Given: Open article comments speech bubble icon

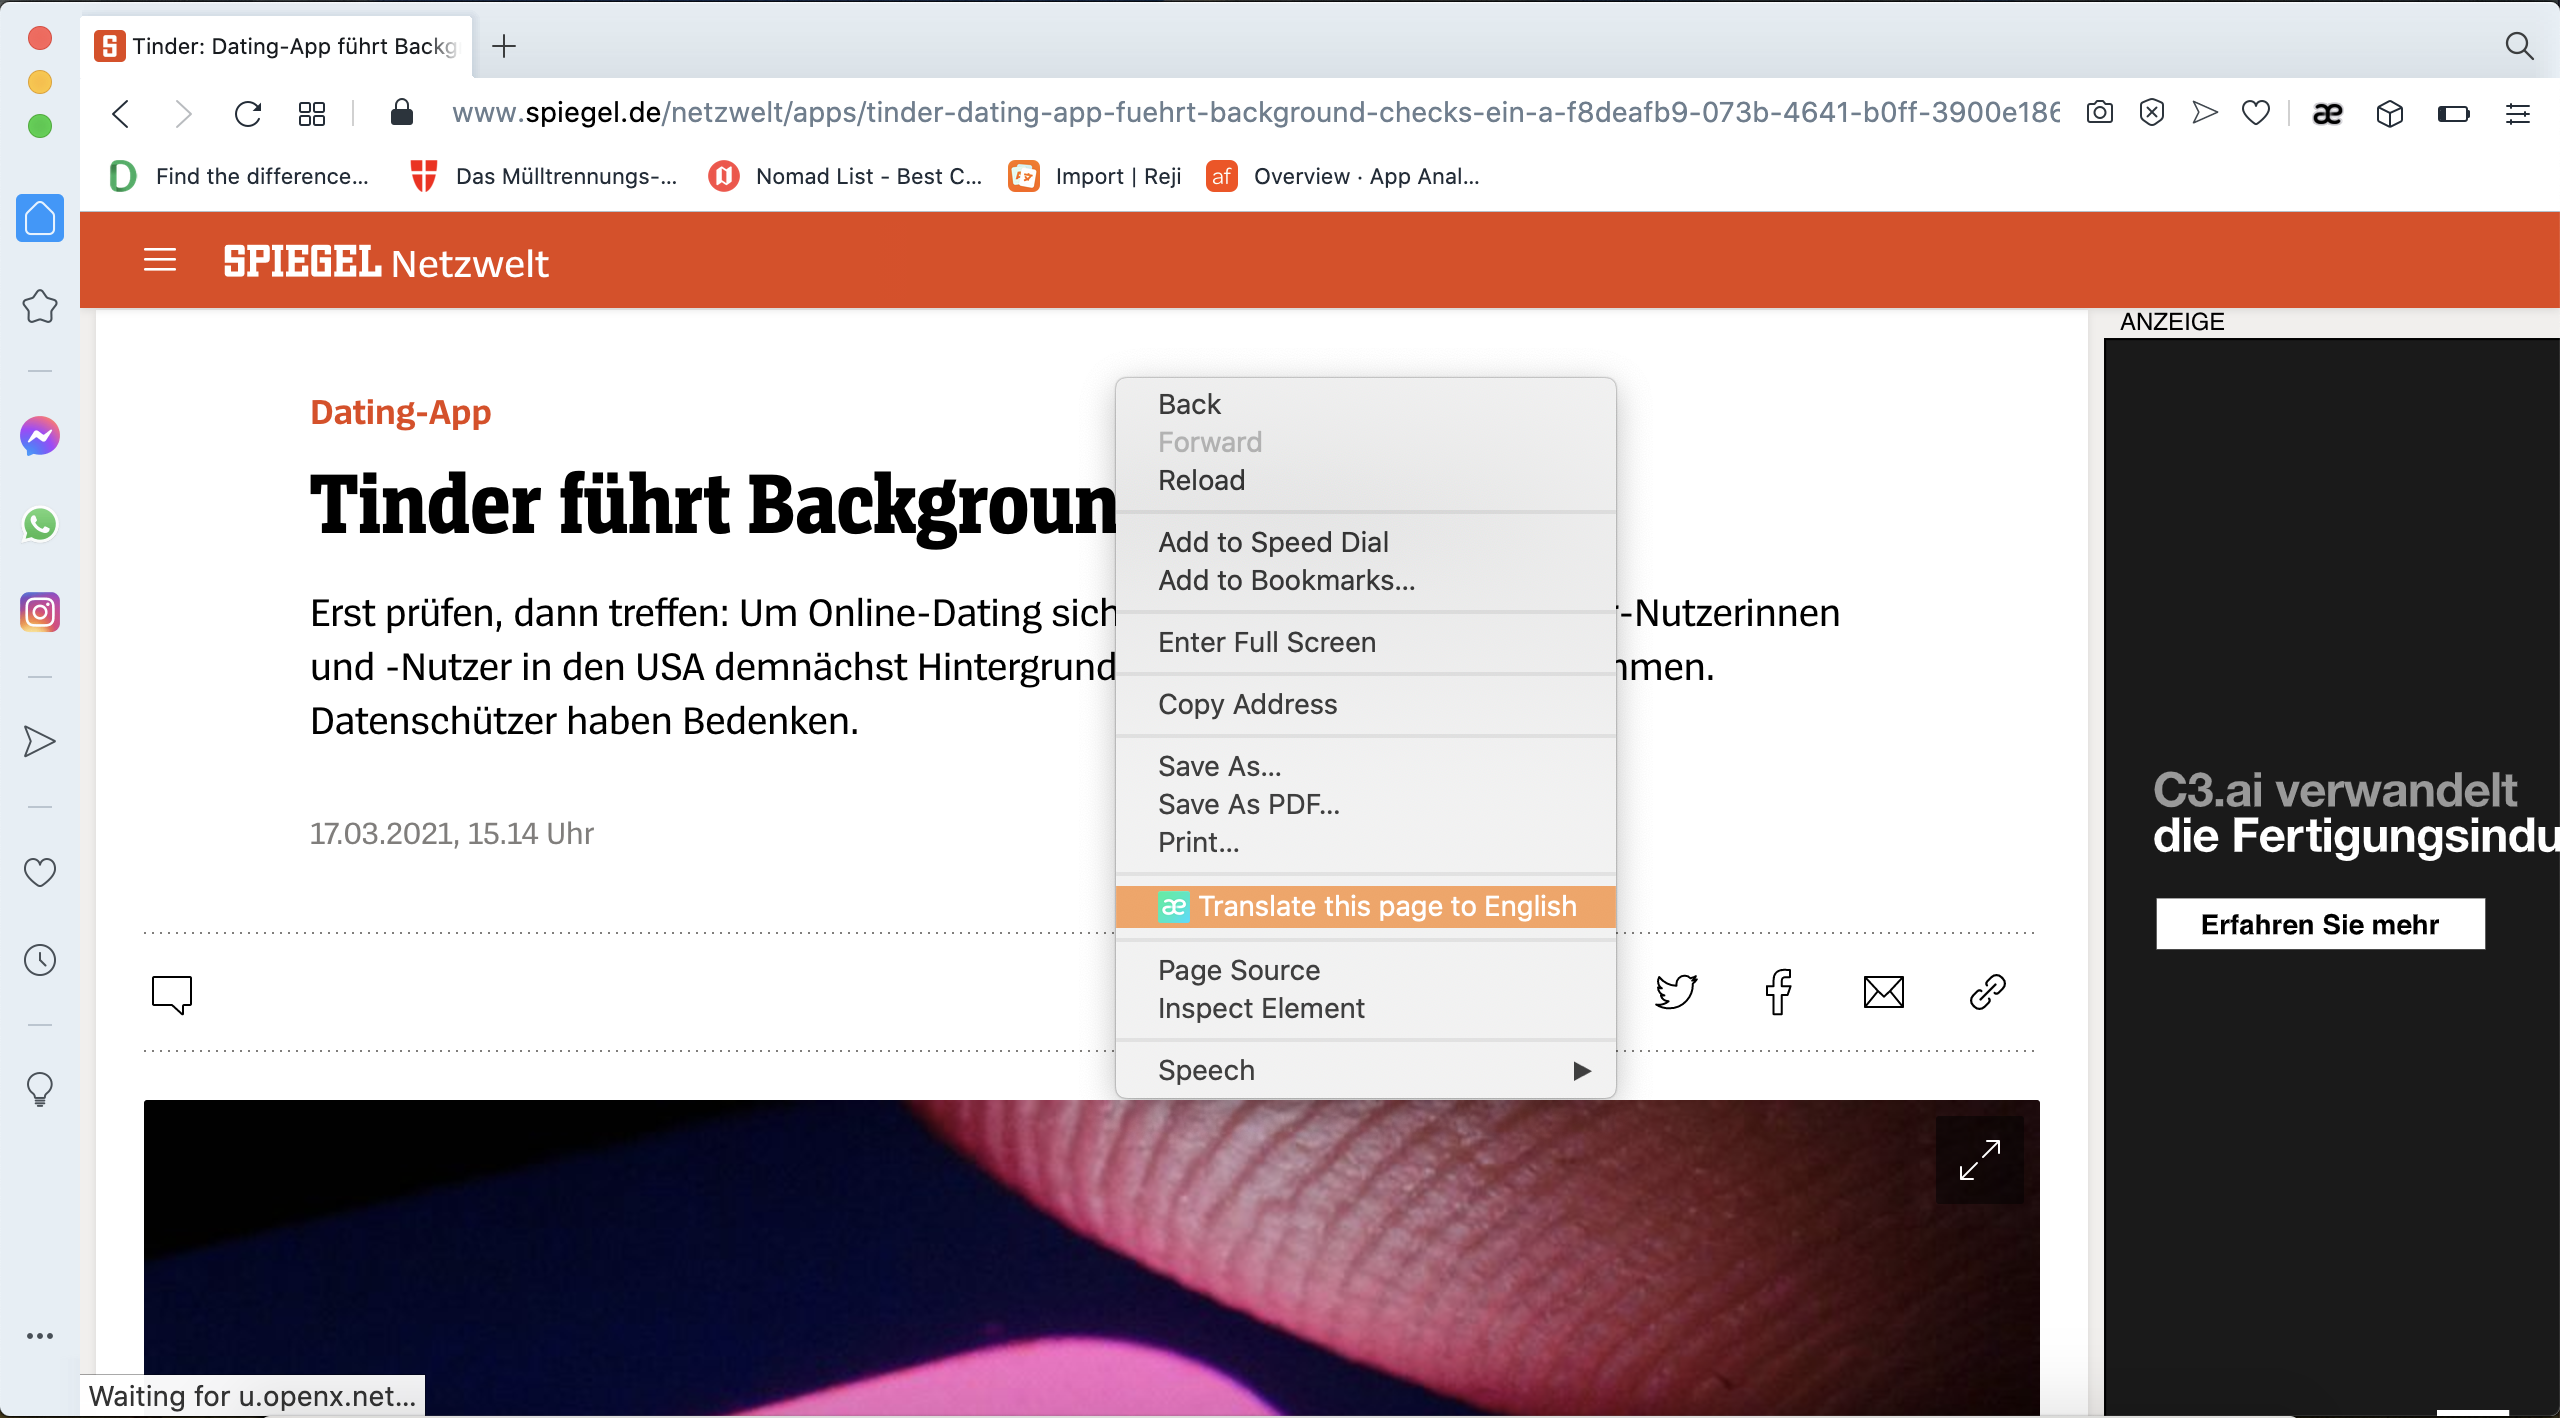Looking at the screenshot, I should point(172,994).
